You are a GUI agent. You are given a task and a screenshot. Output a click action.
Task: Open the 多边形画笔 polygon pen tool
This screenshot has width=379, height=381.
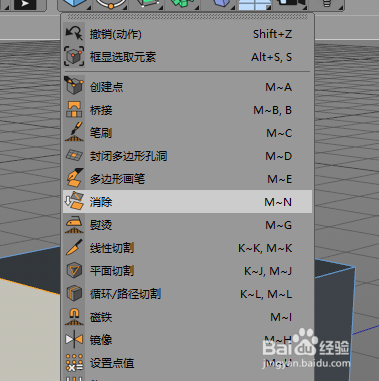coord(187,179)
